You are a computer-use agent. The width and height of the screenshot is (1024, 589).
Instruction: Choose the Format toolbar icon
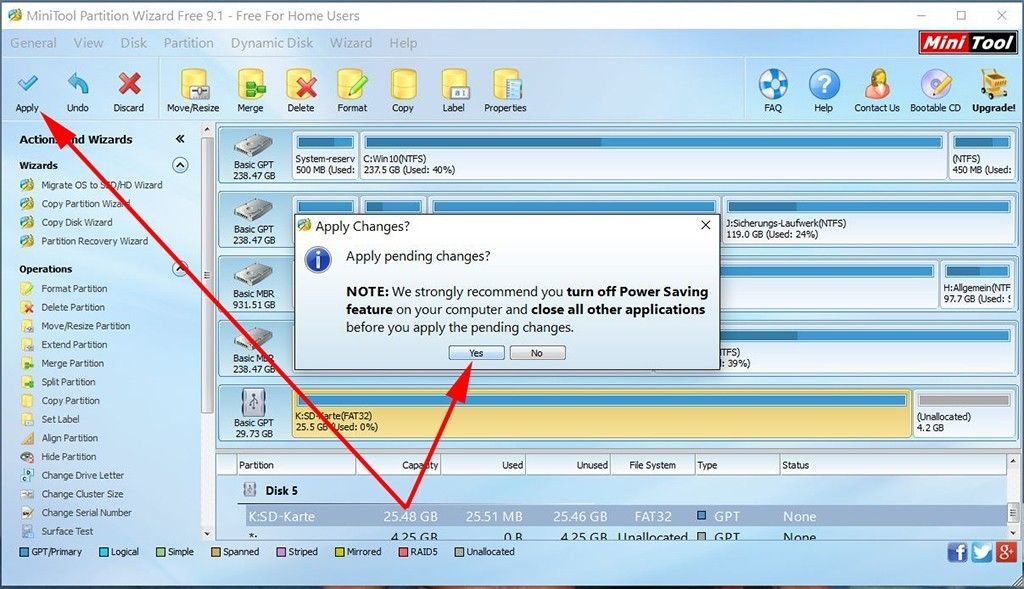tap(352, 85)
